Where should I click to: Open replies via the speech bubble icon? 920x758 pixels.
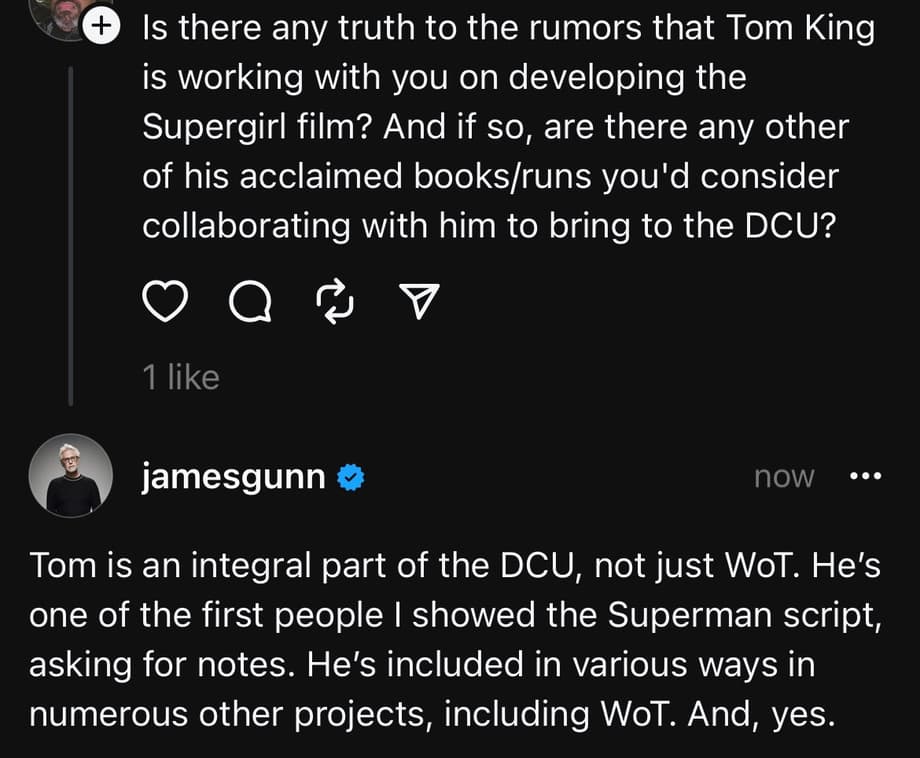click(x=251, y=299)
